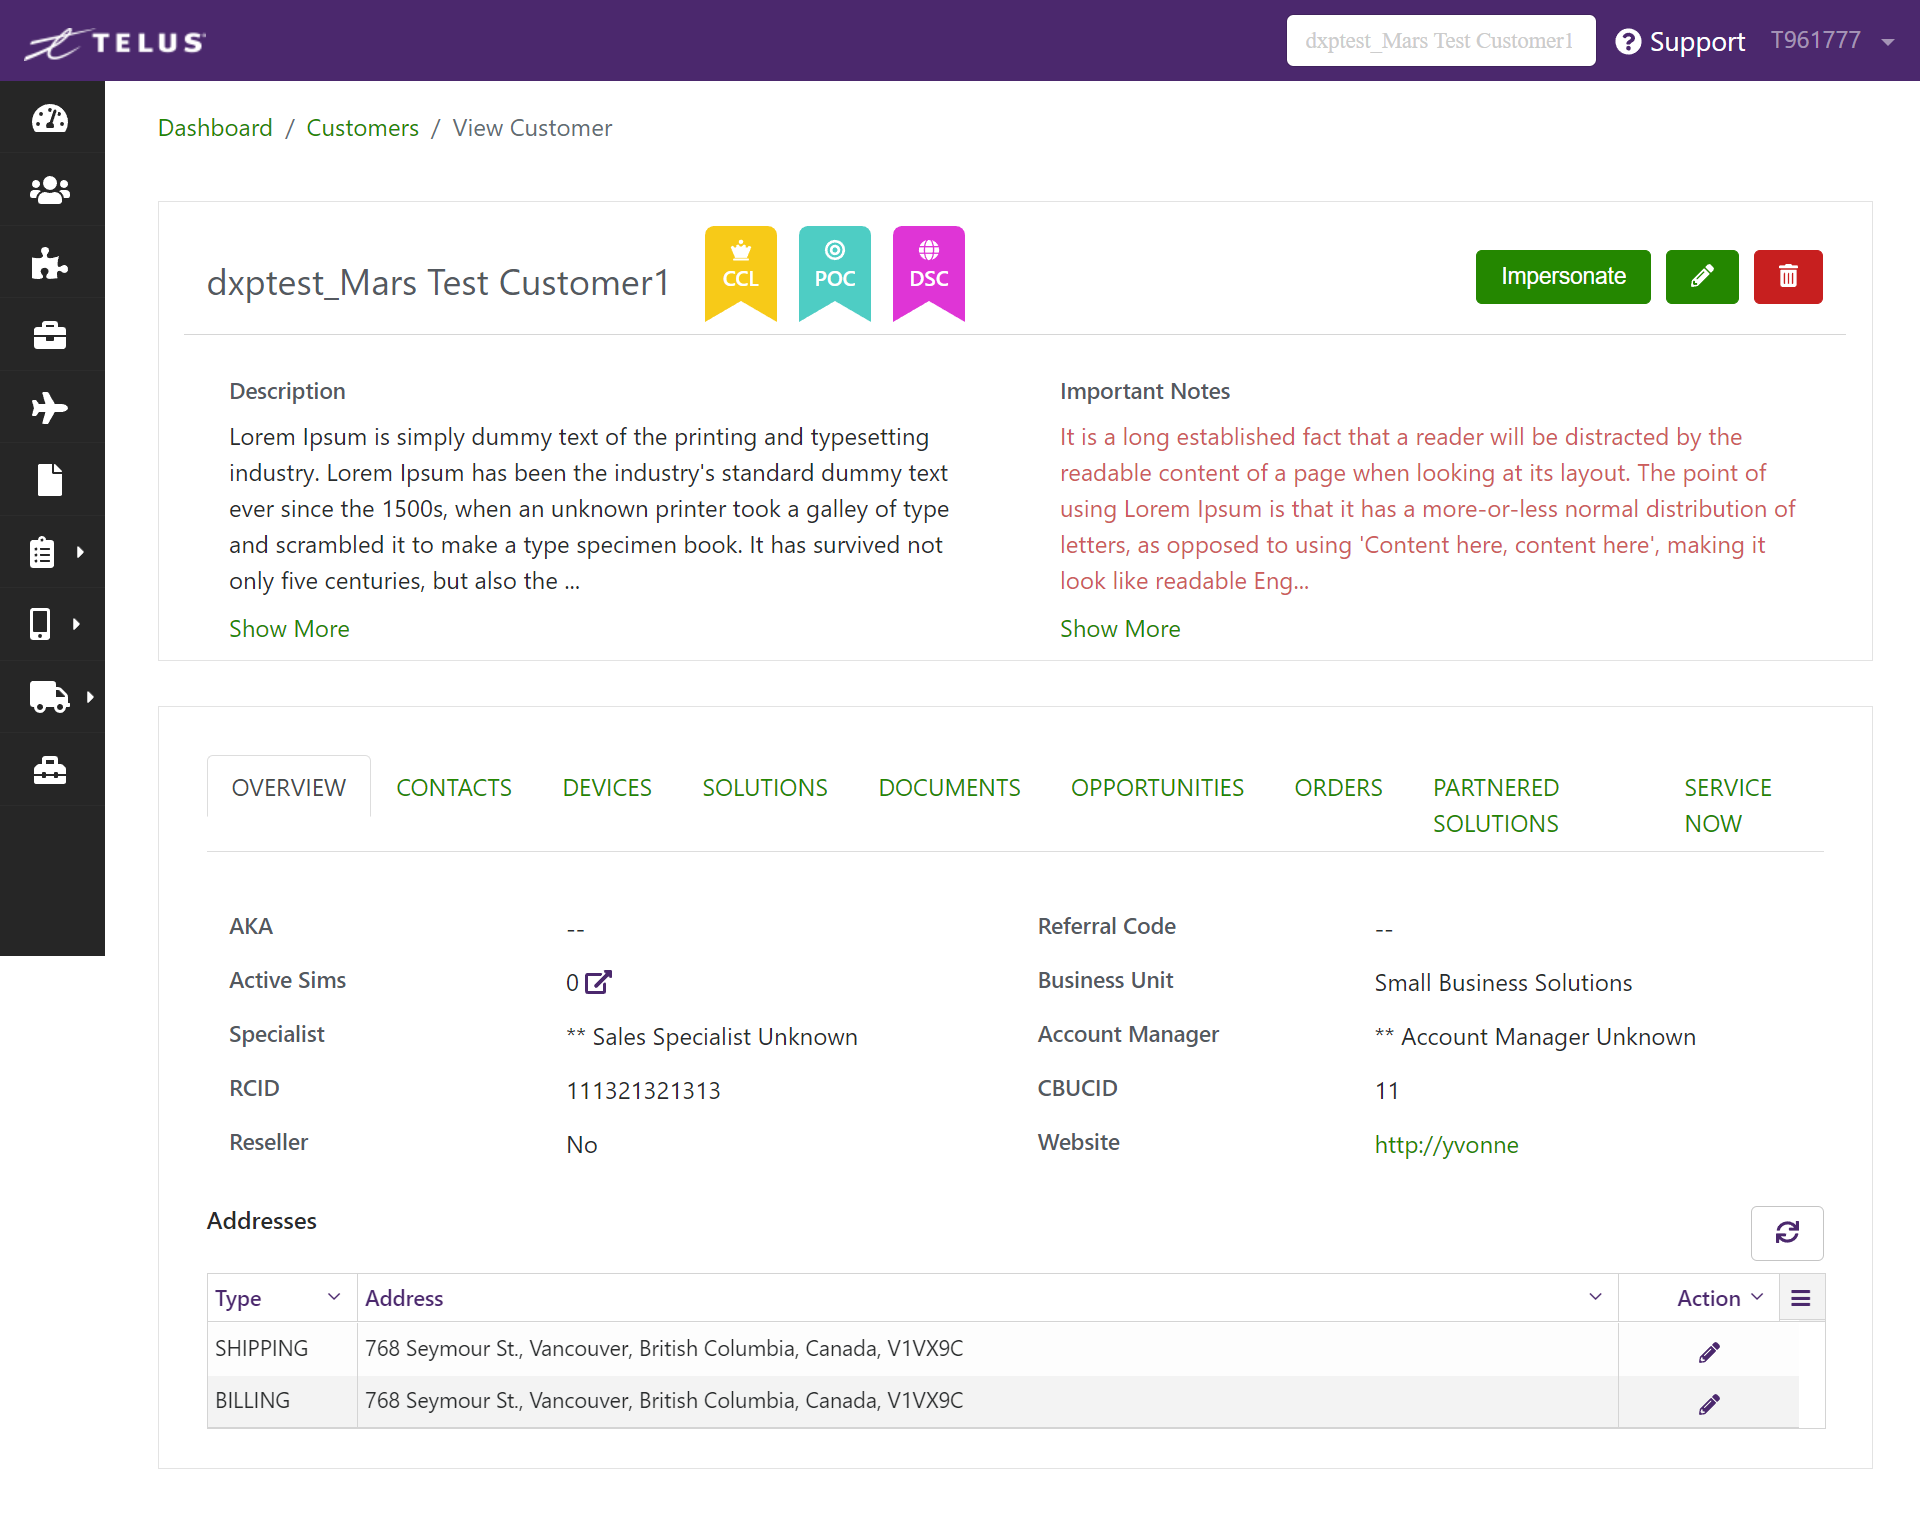Click the customer name heading
1920x1515 pixels.
coord(438,283)
